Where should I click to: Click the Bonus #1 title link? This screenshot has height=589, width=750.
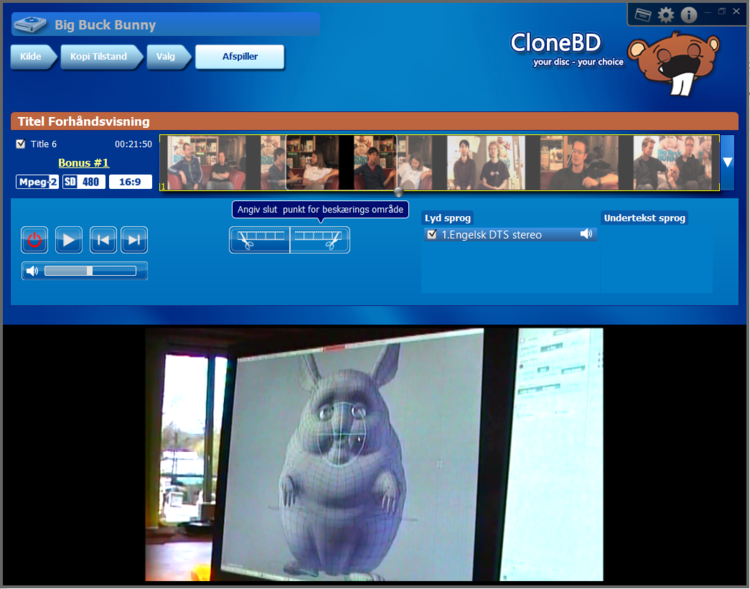(x=84, y=163)
